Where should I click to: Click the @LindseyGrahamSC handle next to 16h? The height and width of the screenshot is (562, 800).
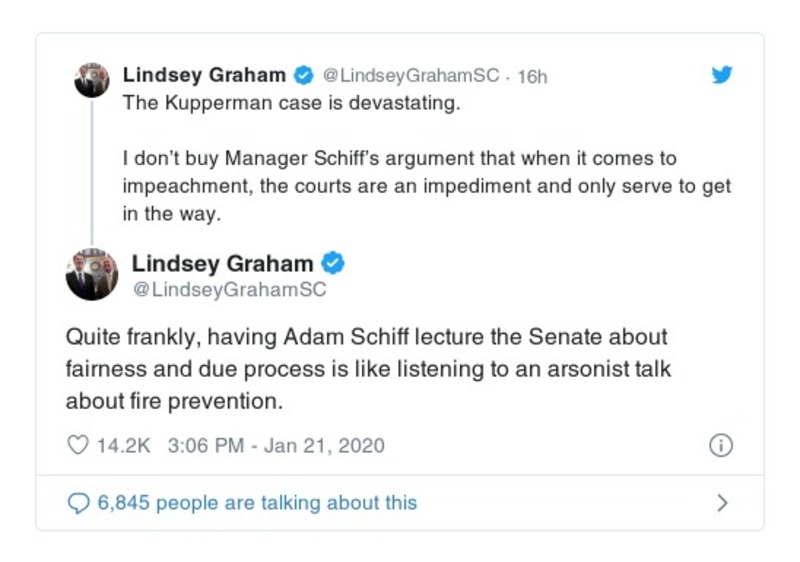click(x=411, y=76)
